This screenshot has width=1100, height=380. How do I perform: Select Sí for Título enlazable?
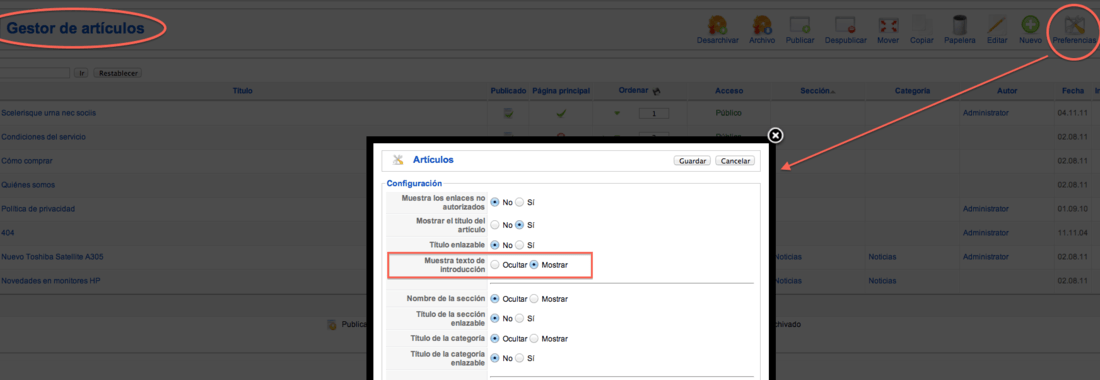coord(520,245)
